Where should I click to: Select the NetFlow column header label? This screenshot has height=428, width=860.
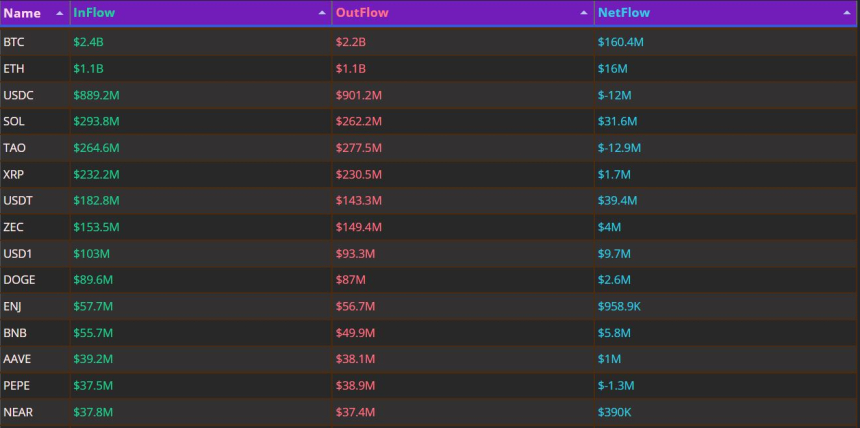[x=624, y=14]
